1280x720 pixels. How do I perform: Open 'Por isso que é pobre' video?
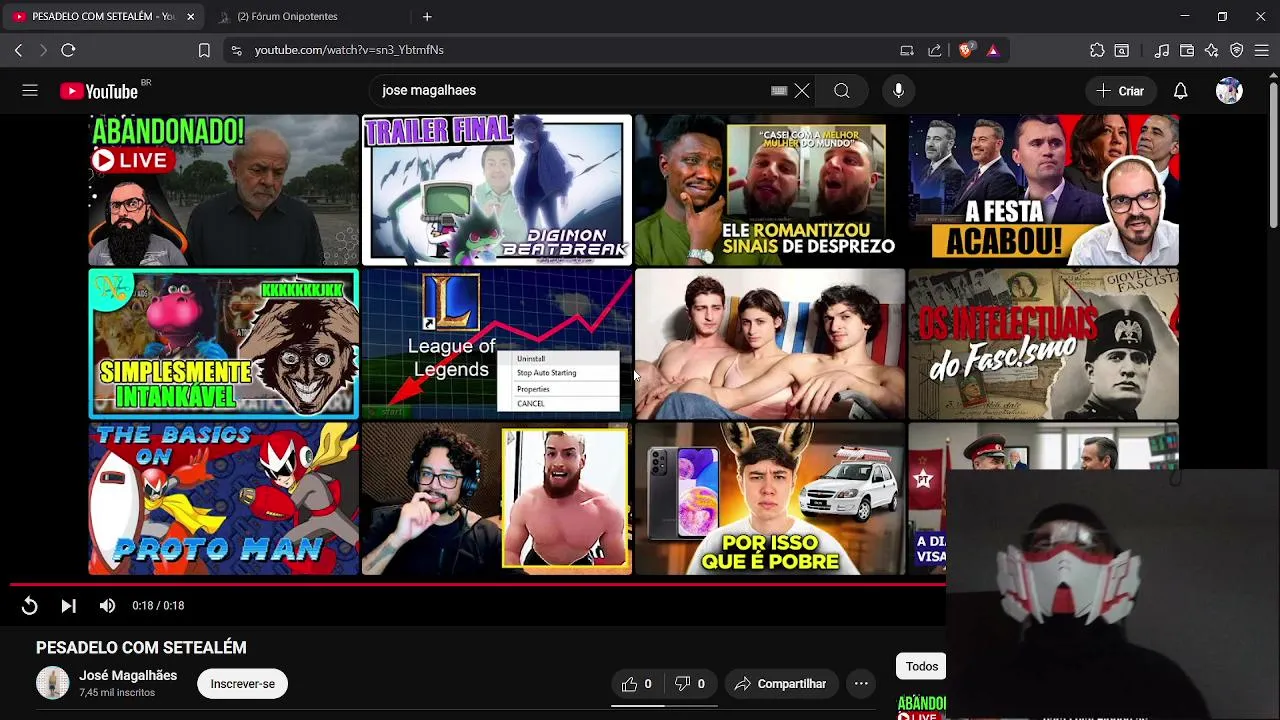pos(770,499)
